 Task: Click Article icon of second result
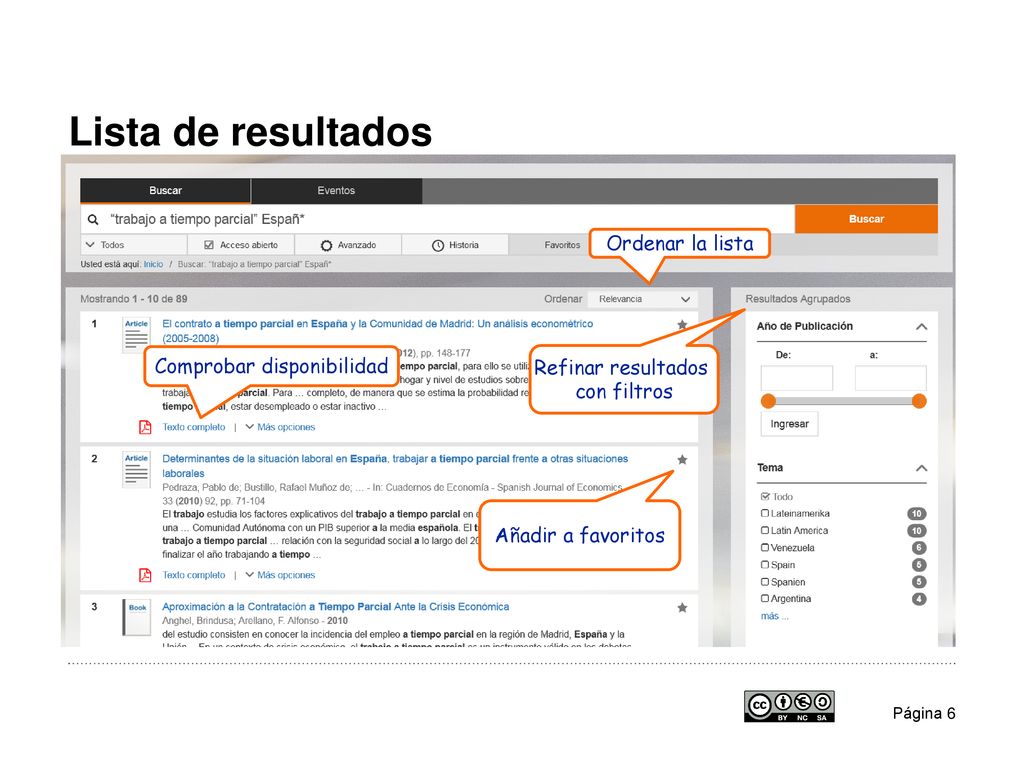[x=136, y=470]
